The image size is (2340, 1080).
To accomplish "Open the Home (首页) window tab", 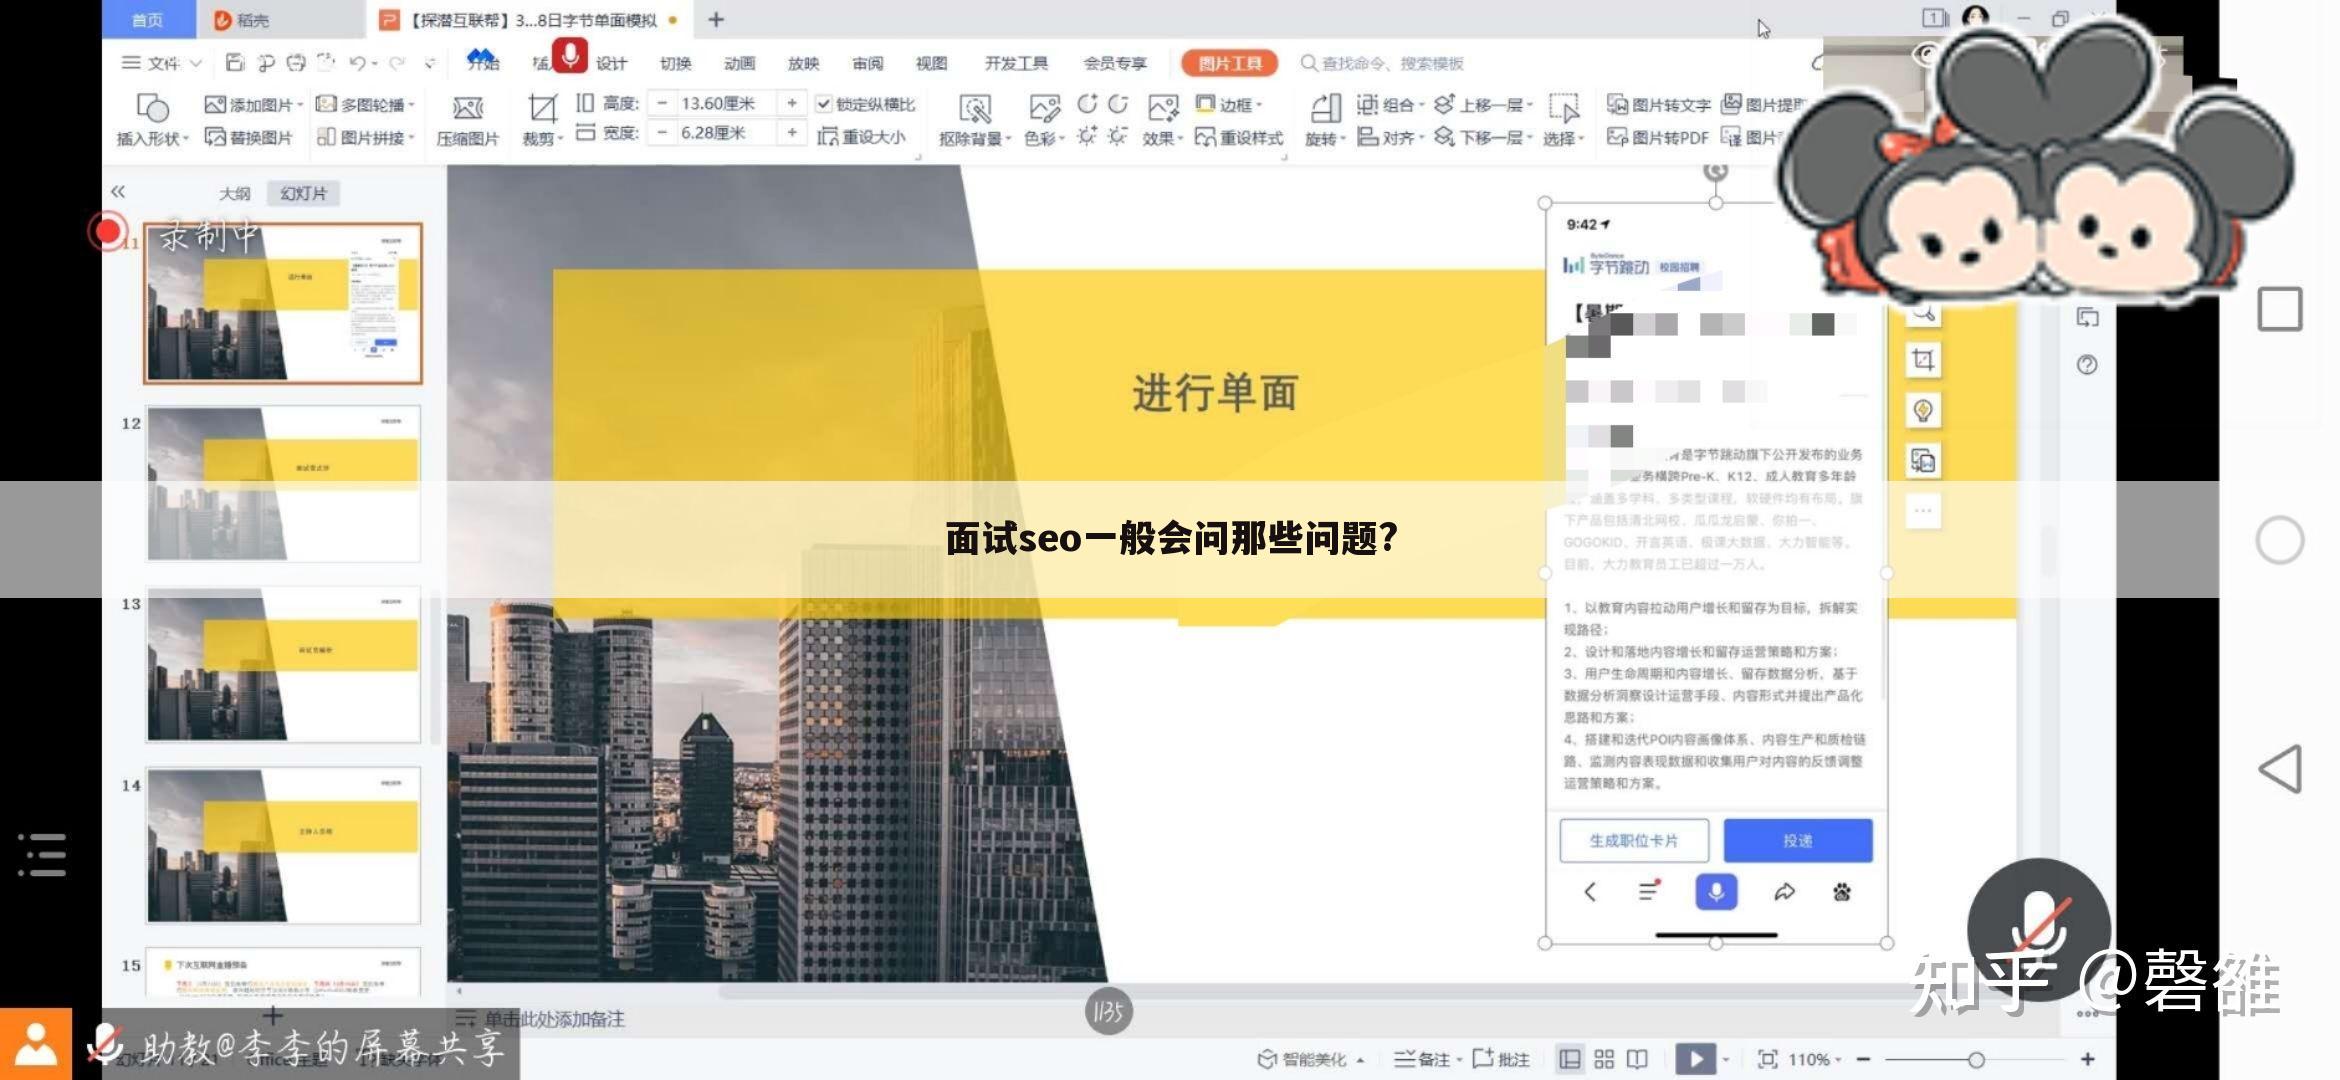I will pyautogui.click(x=147, y=20).
